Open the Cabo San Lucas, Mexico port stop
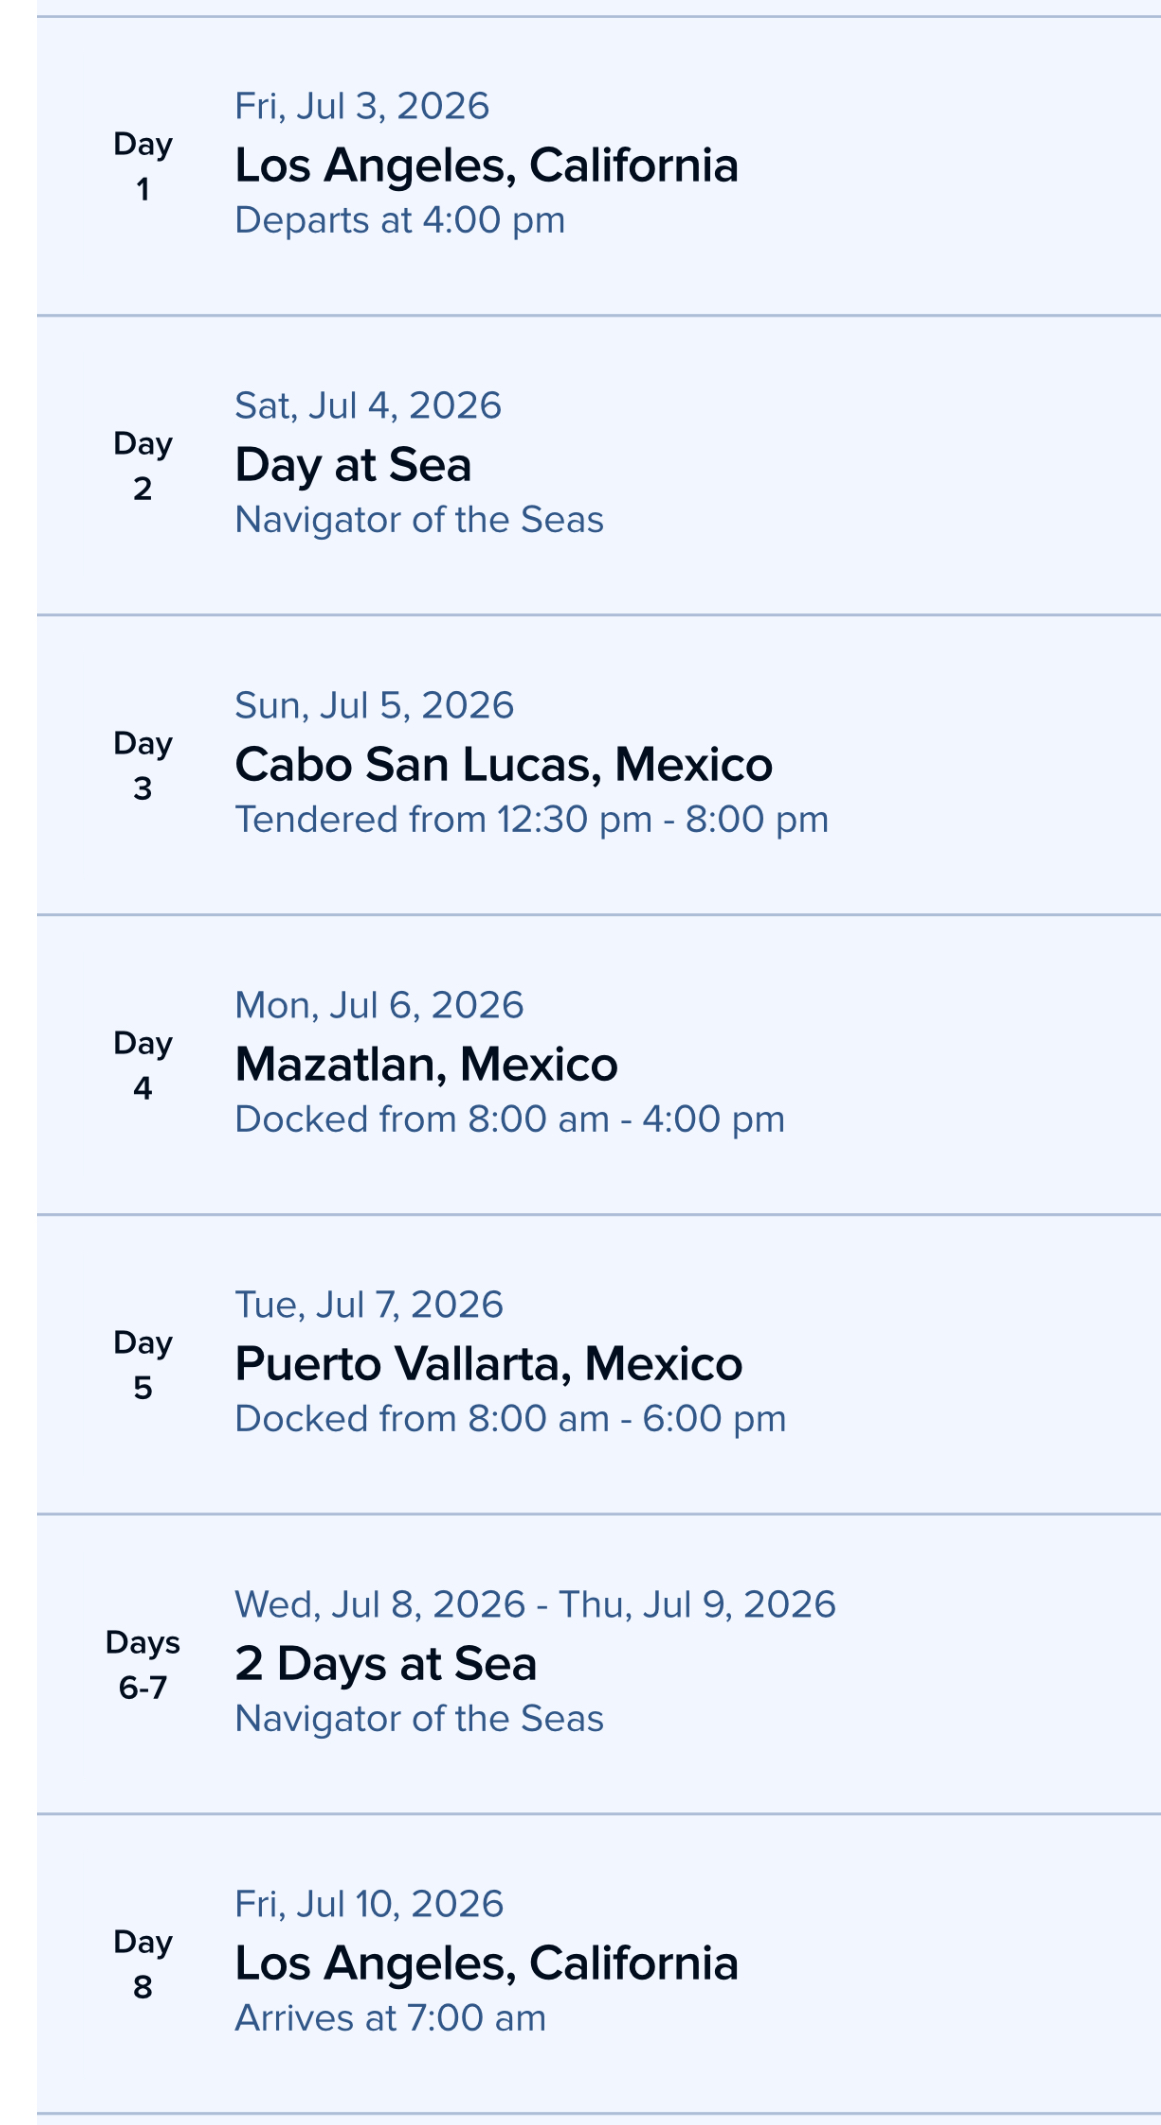The image size is (1161, 2125). tap(503, 765)
